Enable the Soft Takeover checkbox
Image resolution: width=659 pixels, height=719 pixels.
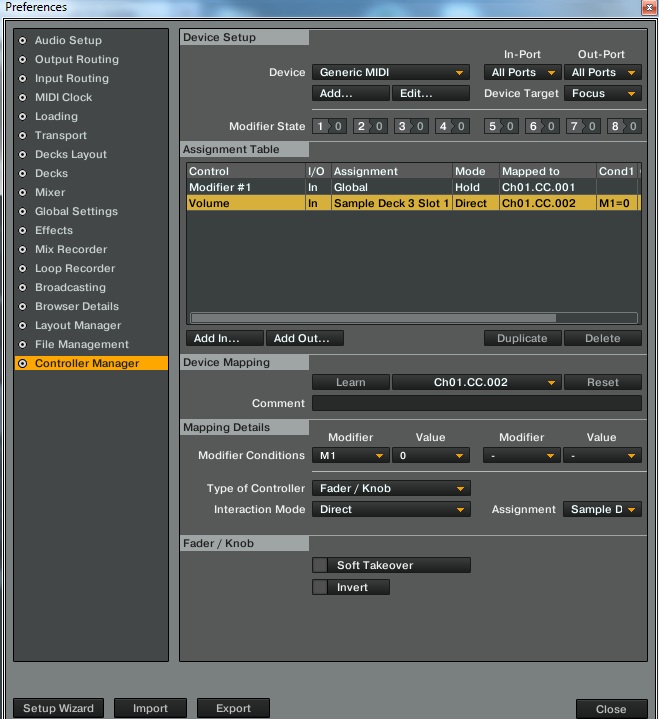coord(320,565)
